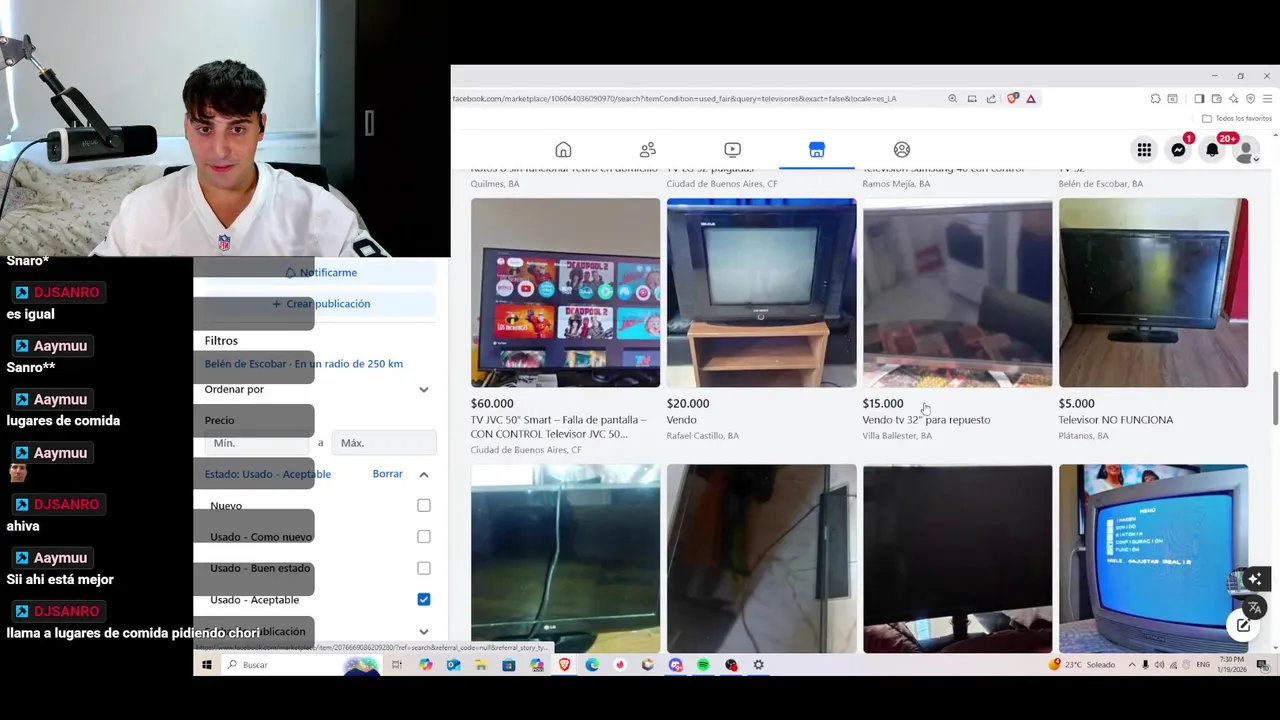
Task: Open Brave Rewards triangle icon
Action: pos(1031,99)
